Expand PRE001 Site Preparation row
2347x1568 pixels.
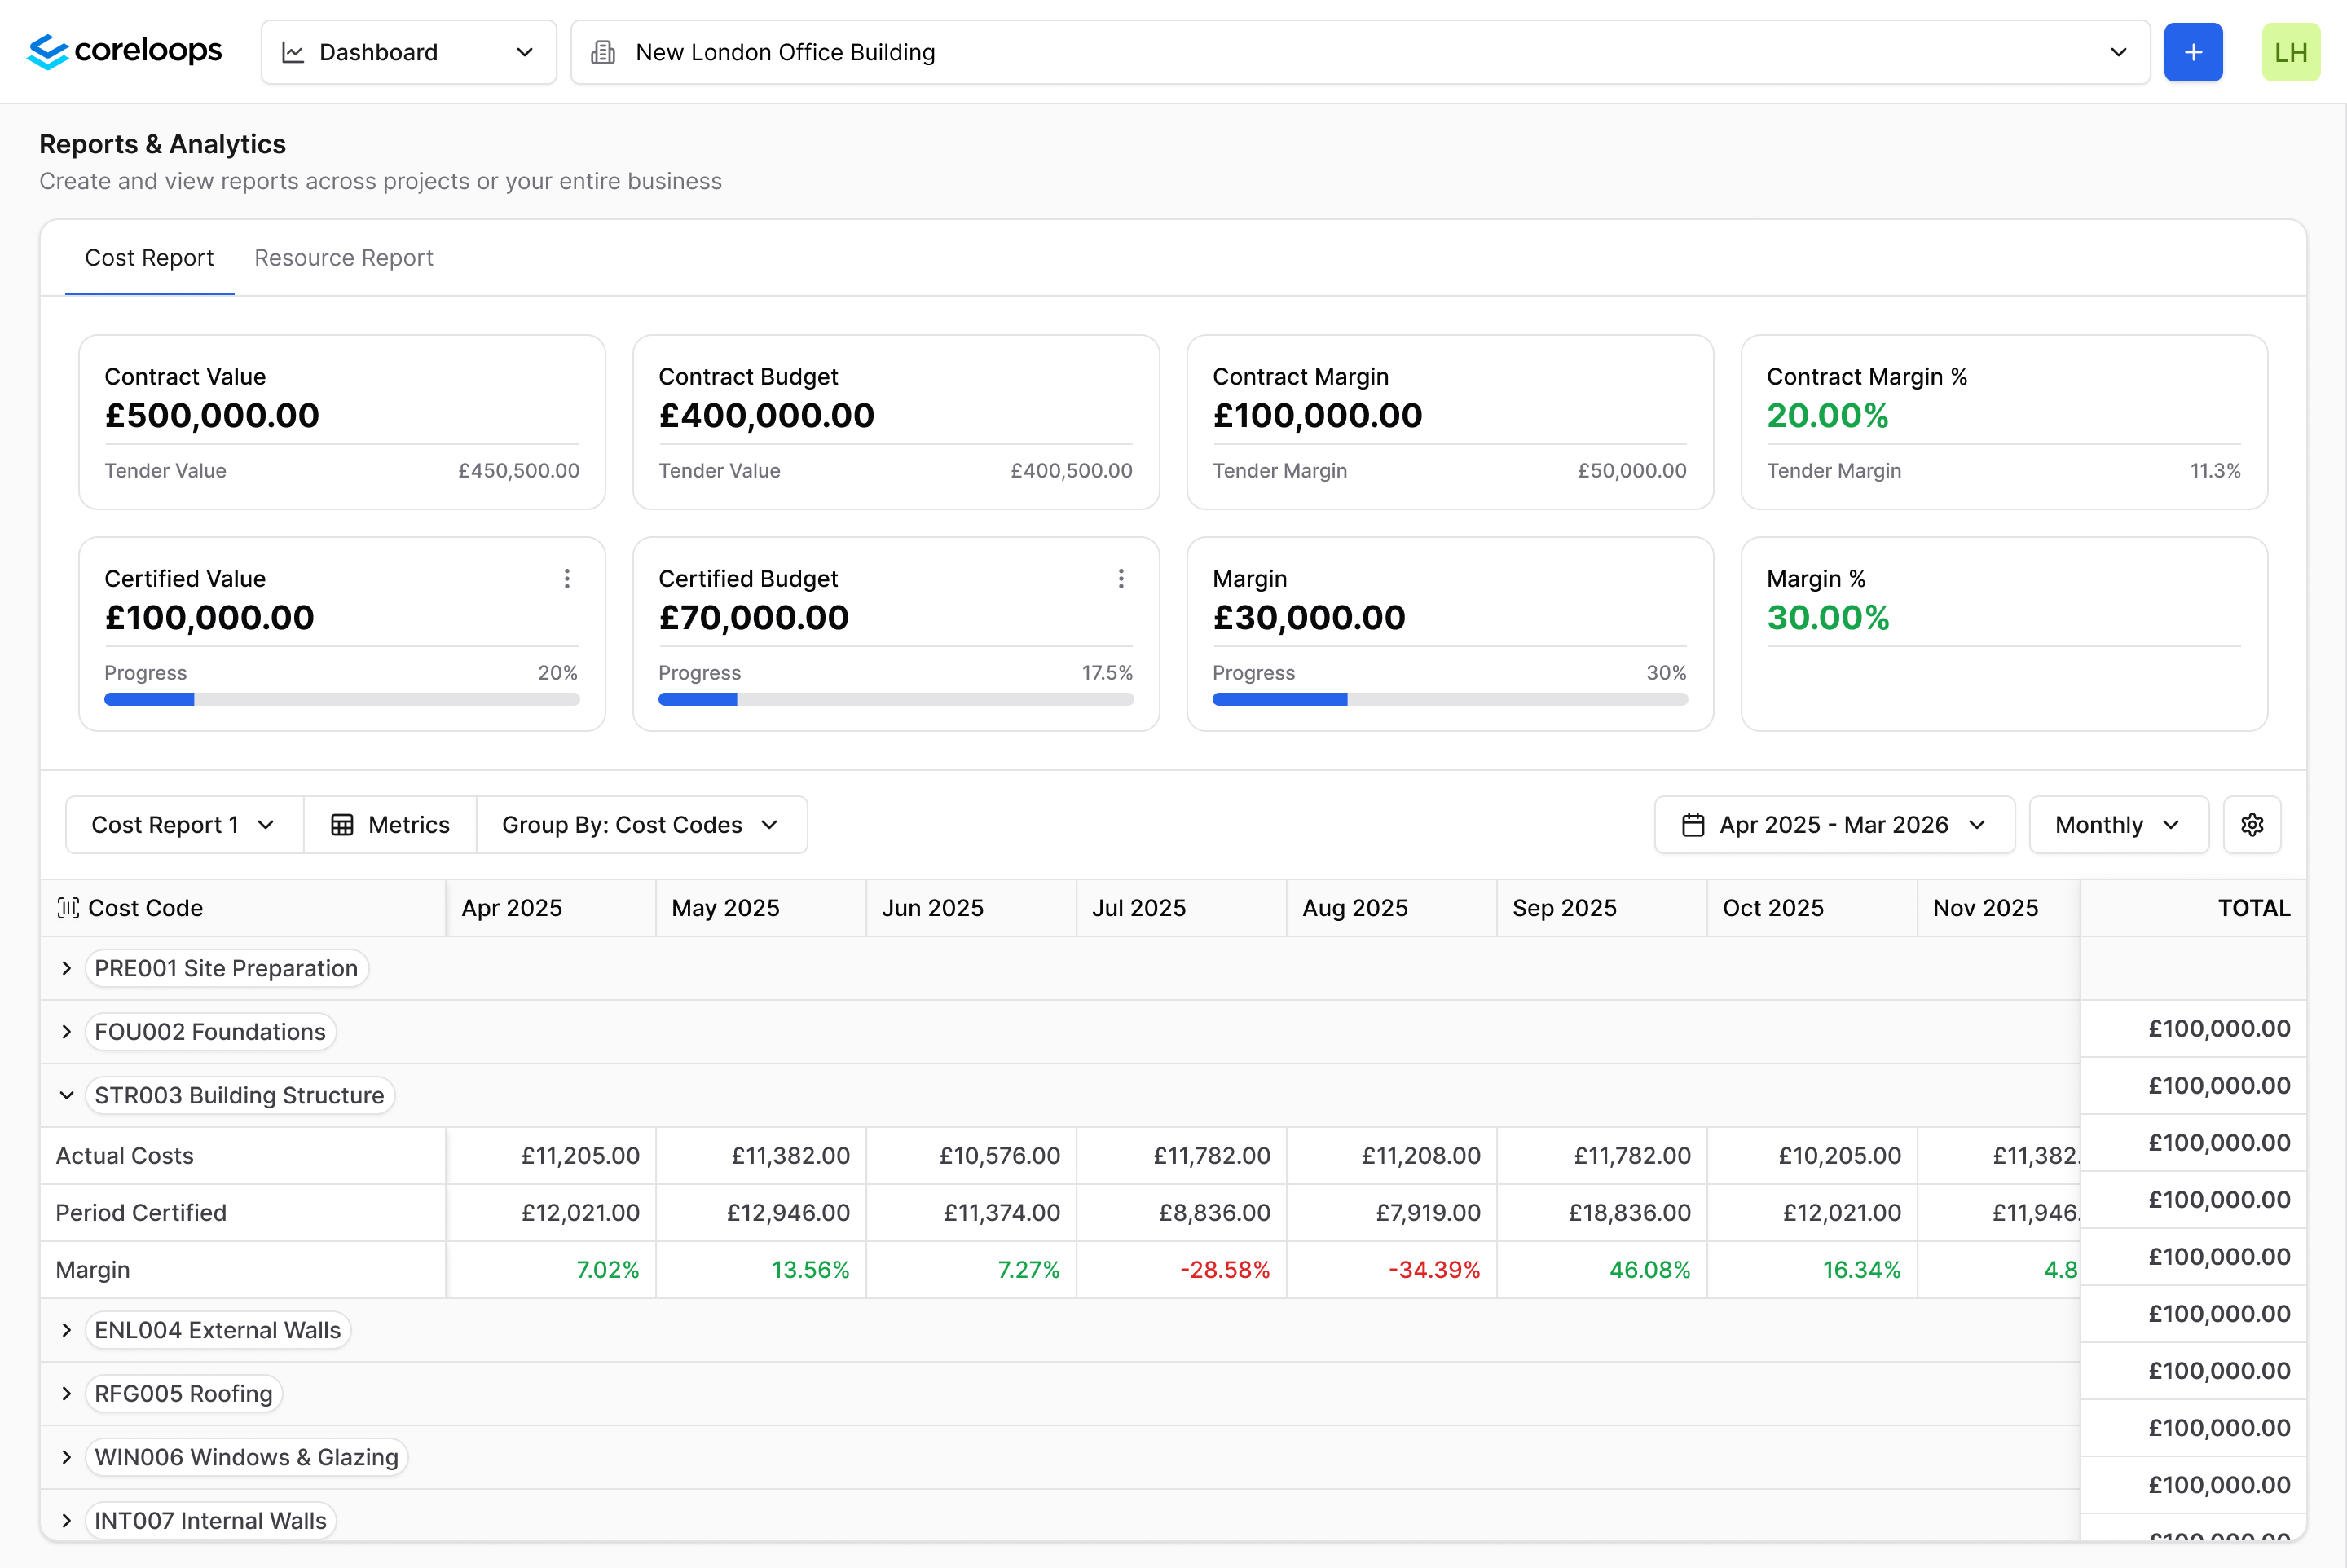coord(67,968)
